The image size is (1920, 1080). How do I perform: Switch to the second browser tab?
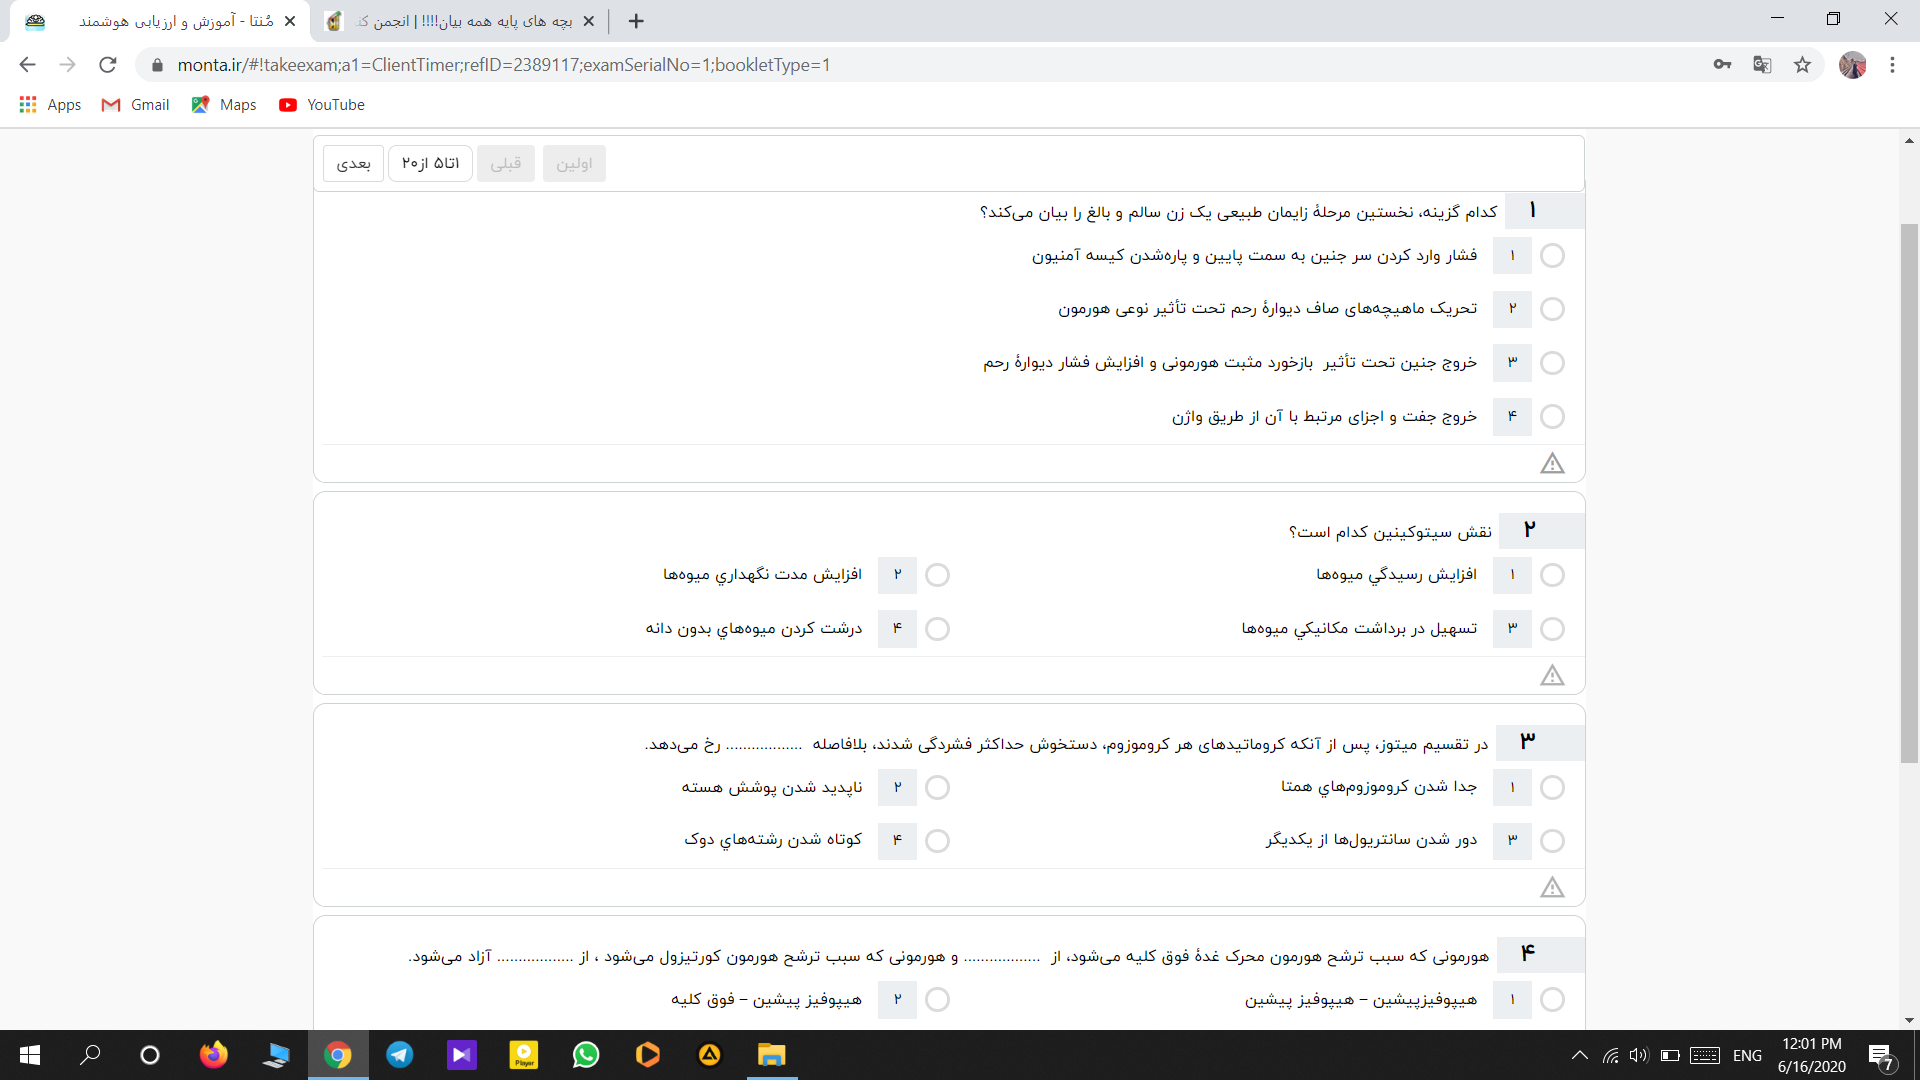click(460, 21)
